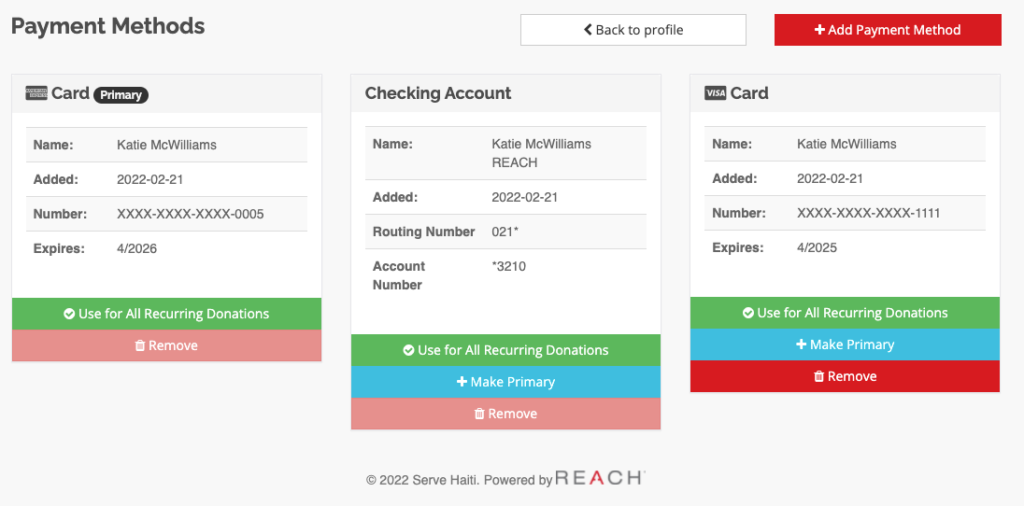
Task: Select card number XXXX-XXXX-XXXX-1111
Action: pyautogui.click(x=869, y=213)
